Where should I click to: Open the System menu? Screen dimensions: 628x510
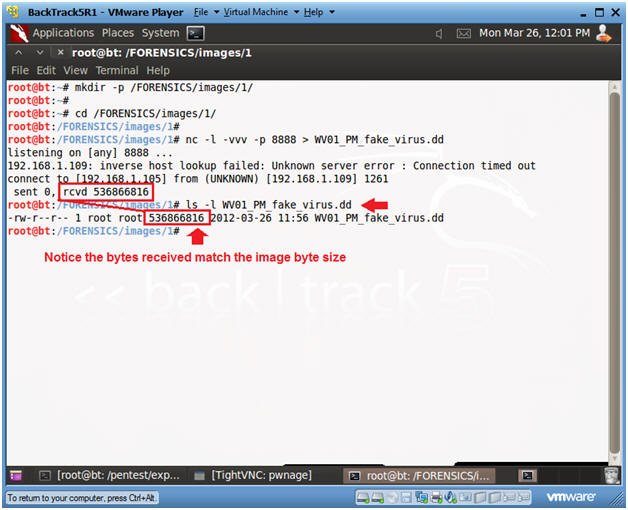(160, 33)
